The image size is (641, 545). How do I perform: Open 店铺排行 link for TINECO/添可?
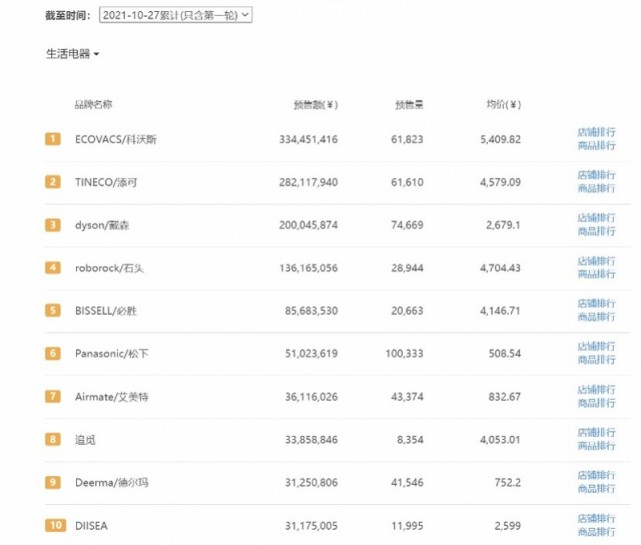coord(596,175)
